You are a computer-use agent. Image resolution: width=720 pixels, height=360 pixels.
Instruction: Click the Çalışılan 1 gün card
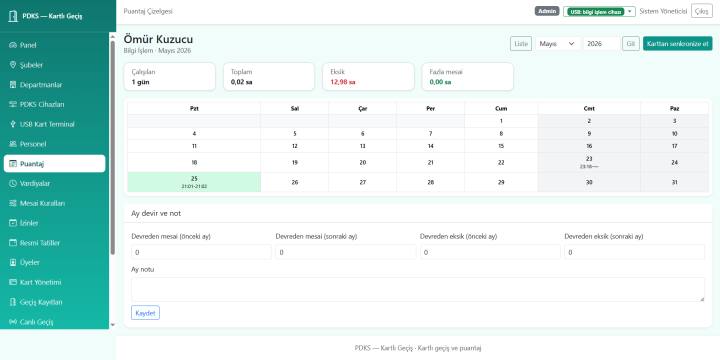(x=169, y=77)
